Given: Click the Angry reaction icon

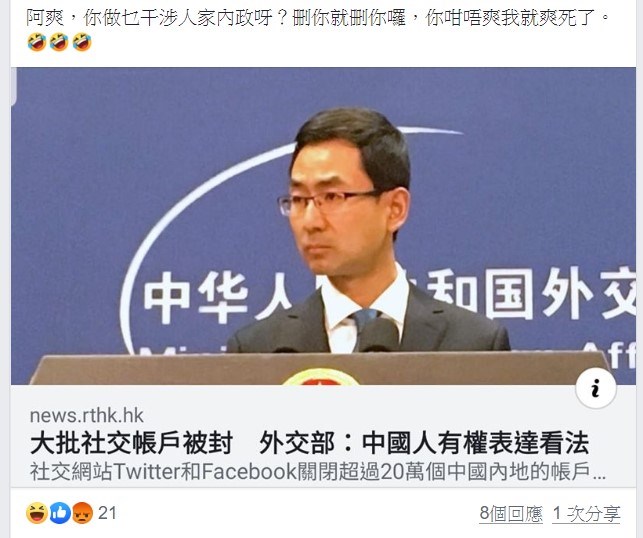Looking at the screenshot, I should pos(82,513).
